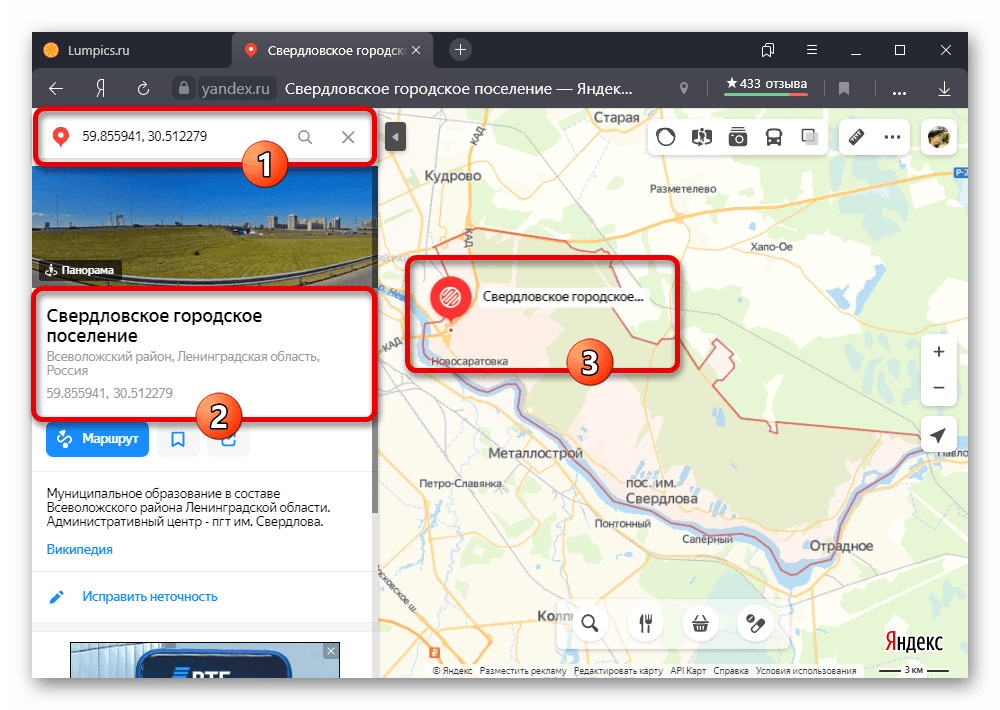The height and width of the screenshot is (710, 1000).
Task: Save place with the bookmark icon
Action: (178, 439)
